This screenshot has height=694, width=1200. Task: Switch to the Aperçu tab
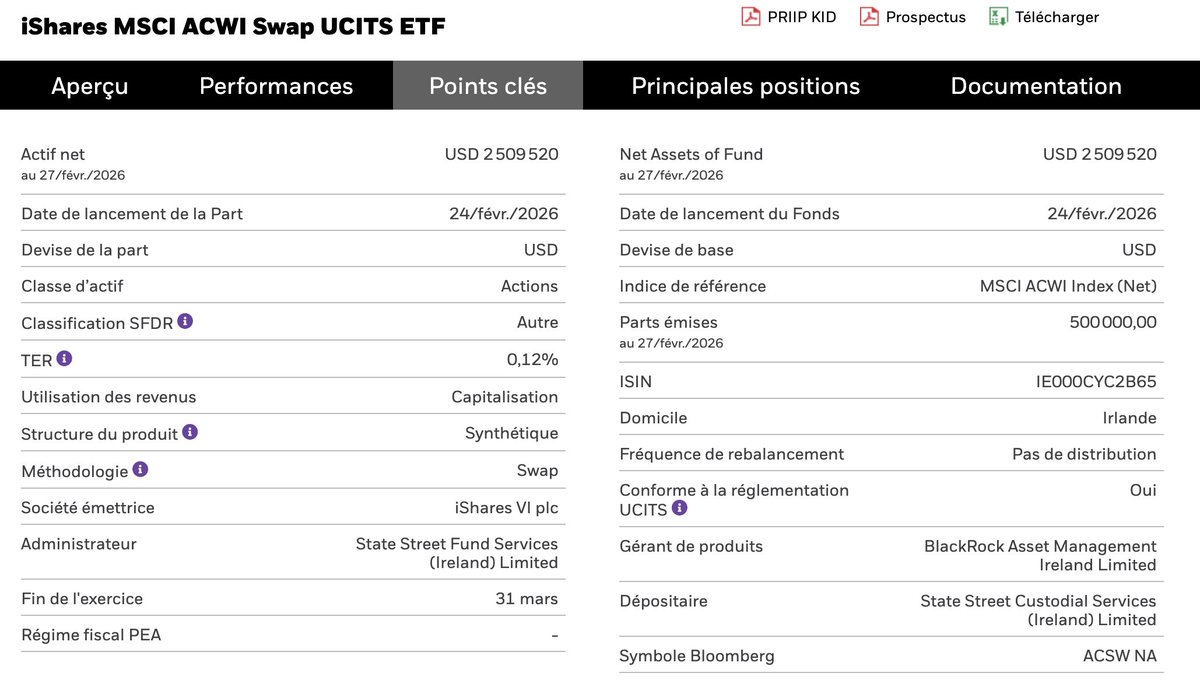90,86
